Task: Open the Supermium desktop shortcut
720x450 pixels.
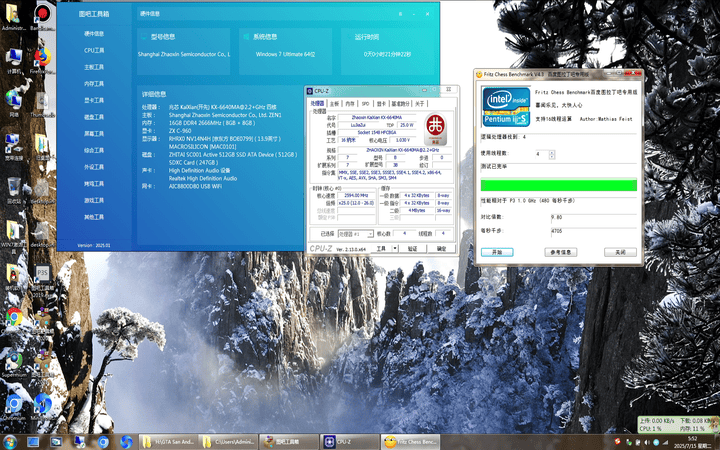Action: (14, 363)
